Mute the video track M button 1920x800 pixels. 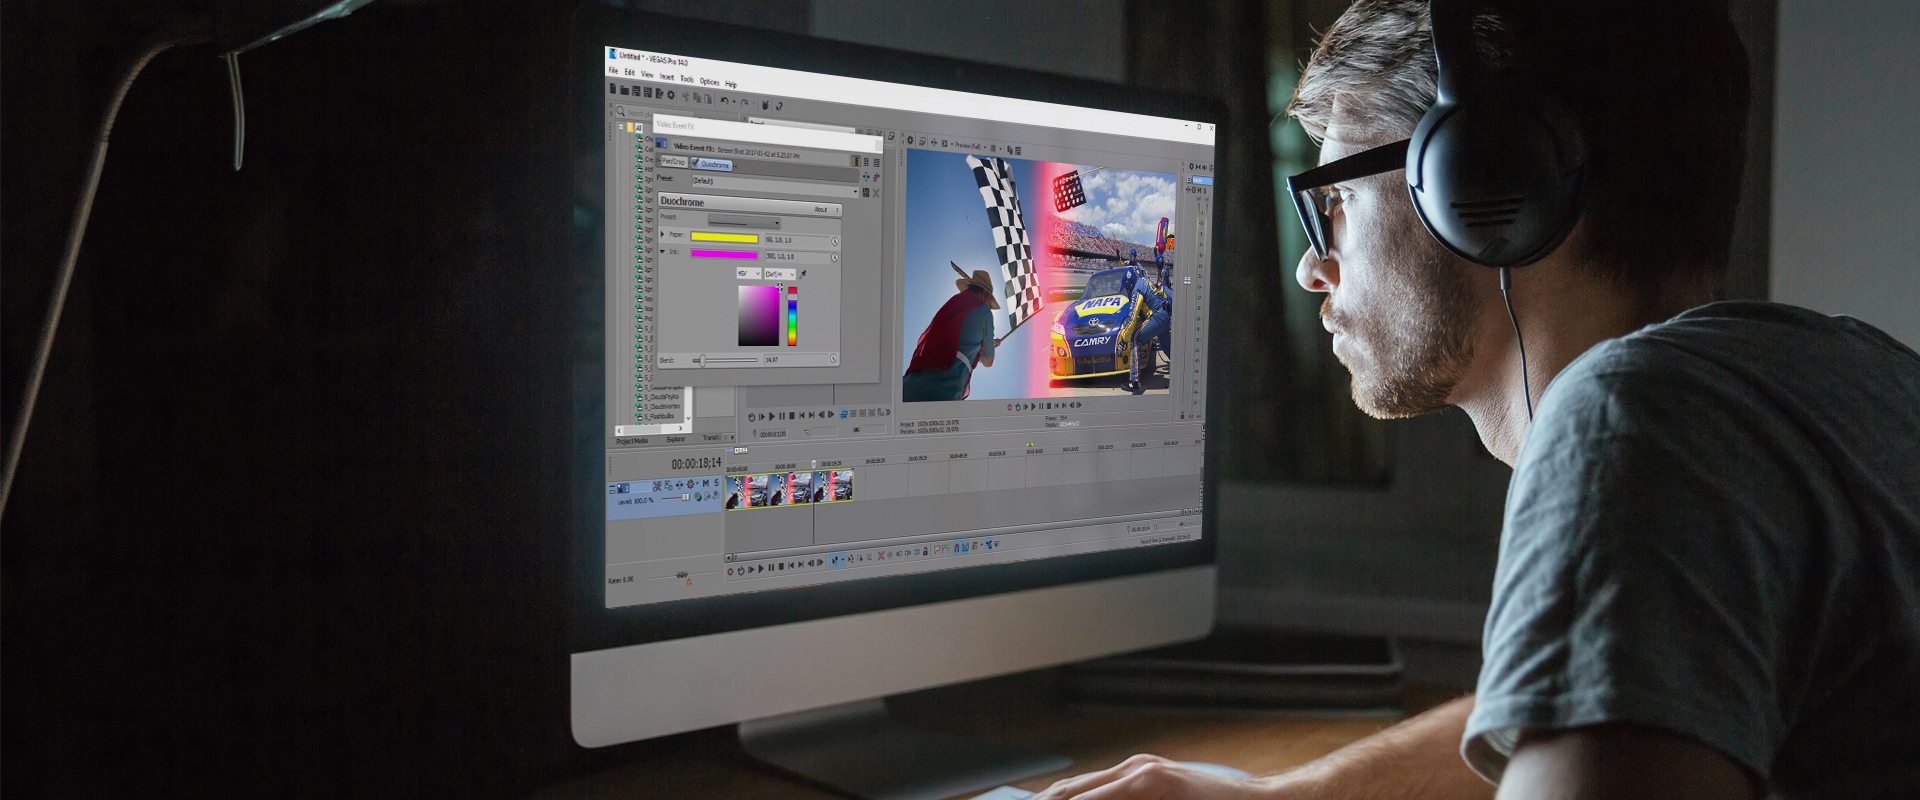pos(706,483)
